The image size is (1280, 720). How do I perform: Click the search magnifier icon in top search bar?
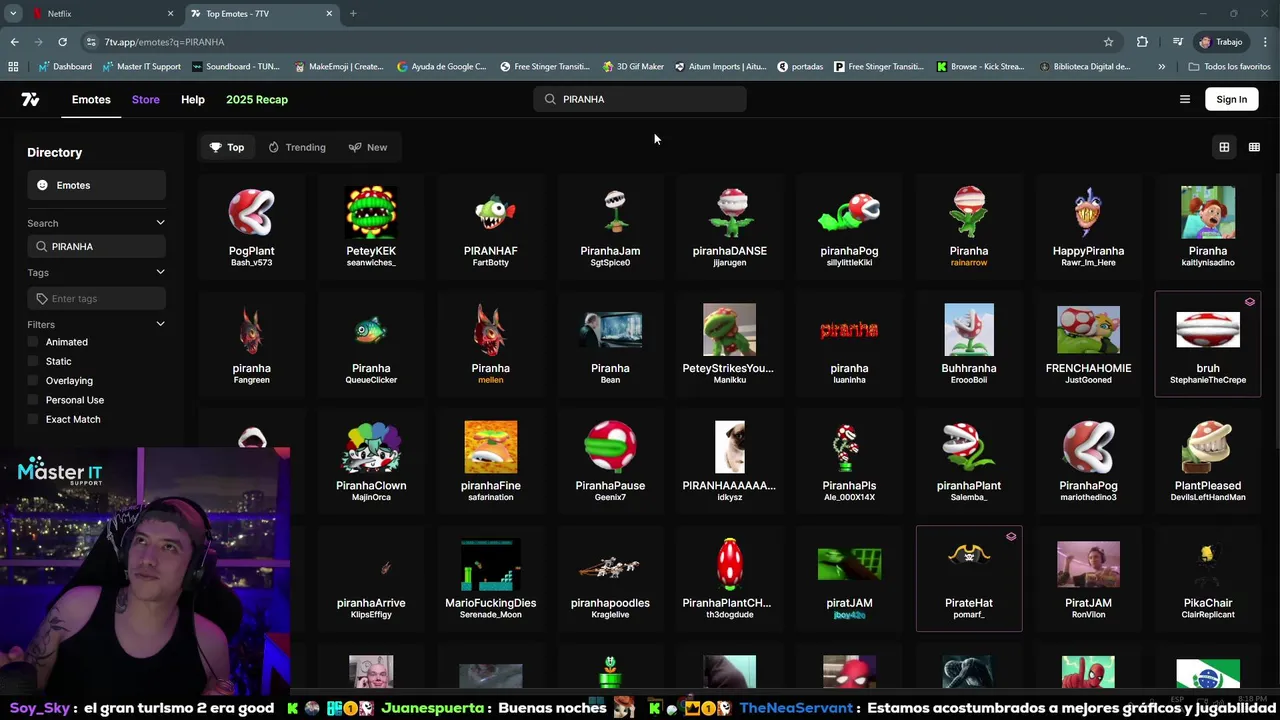click(550, 99)
